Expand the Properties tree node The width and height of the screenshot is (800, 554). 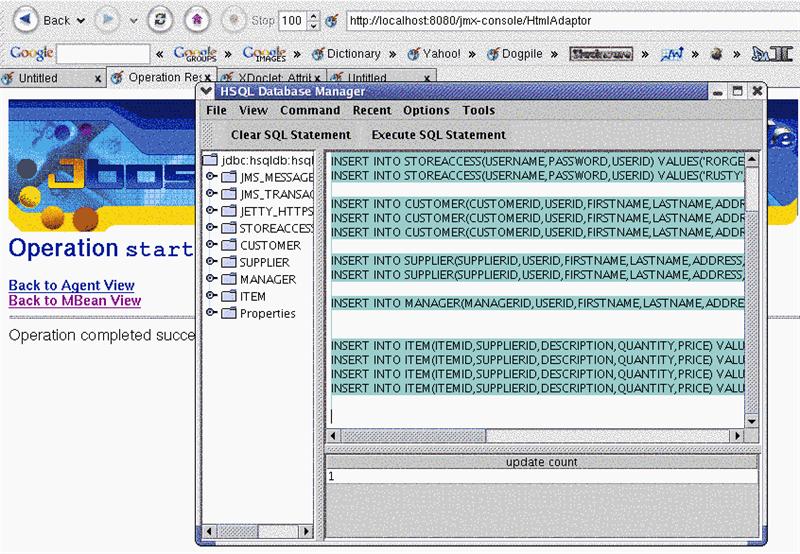coord(211,313)
